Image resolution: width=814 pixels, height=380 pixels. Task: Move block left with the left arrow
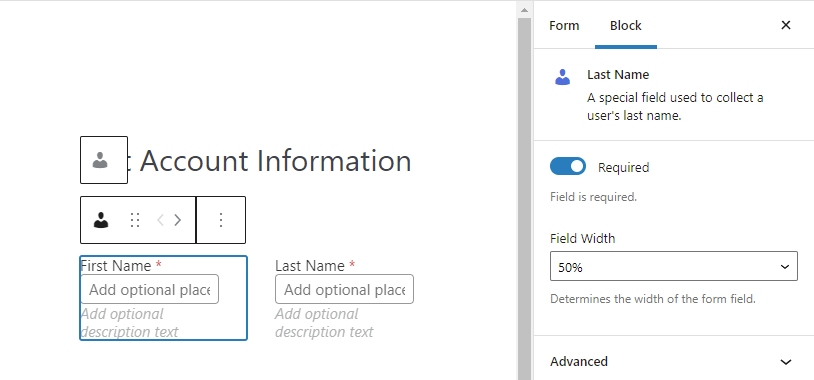[x=160, y=220]
